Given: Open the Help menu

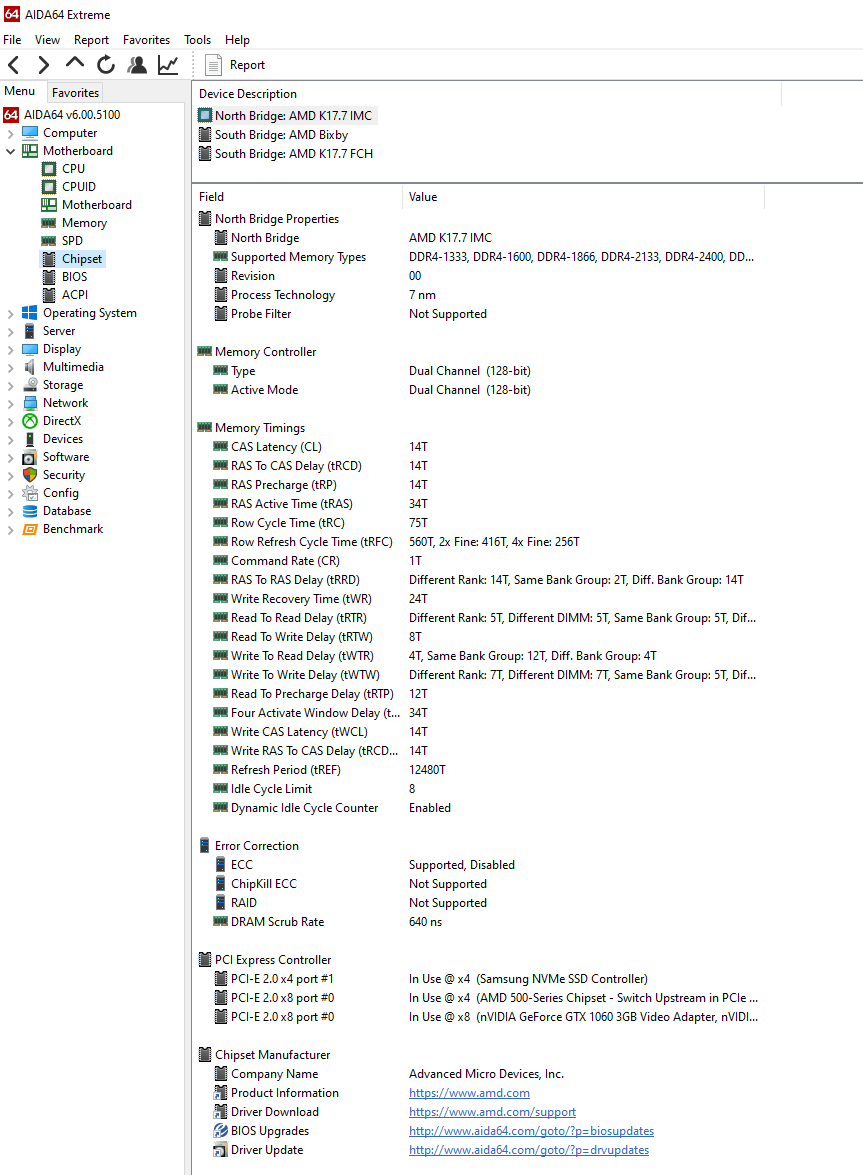Looking at the screenshot, I should [237, 40].
